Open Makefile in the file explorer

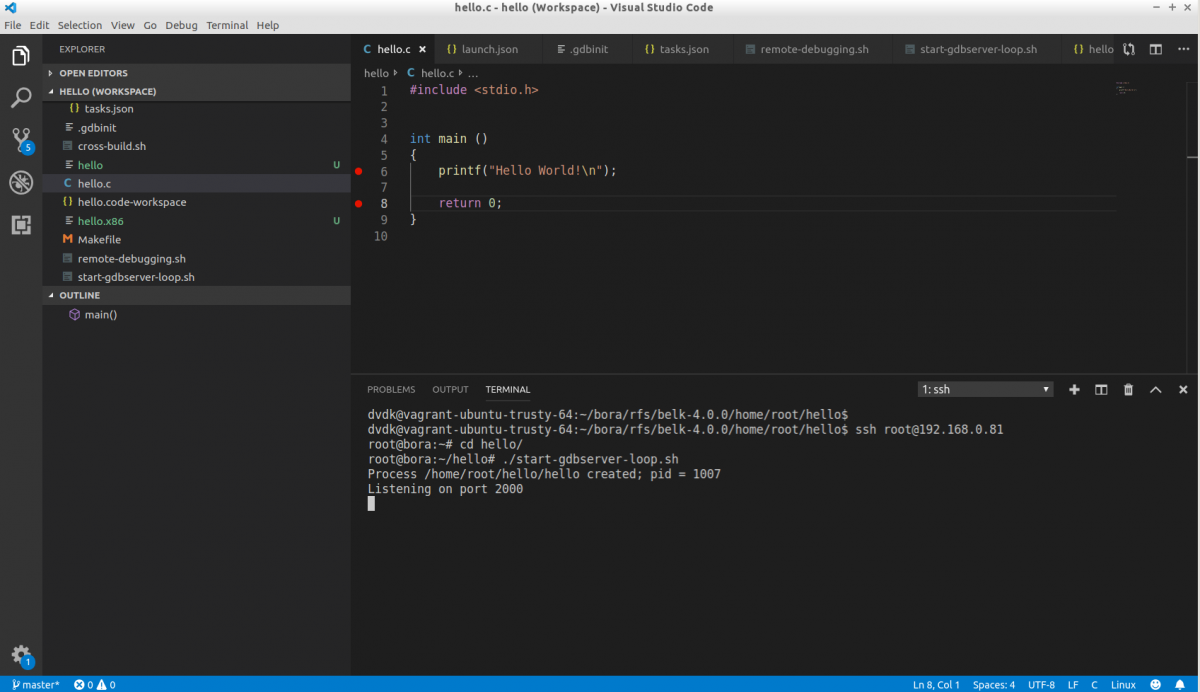99,240
